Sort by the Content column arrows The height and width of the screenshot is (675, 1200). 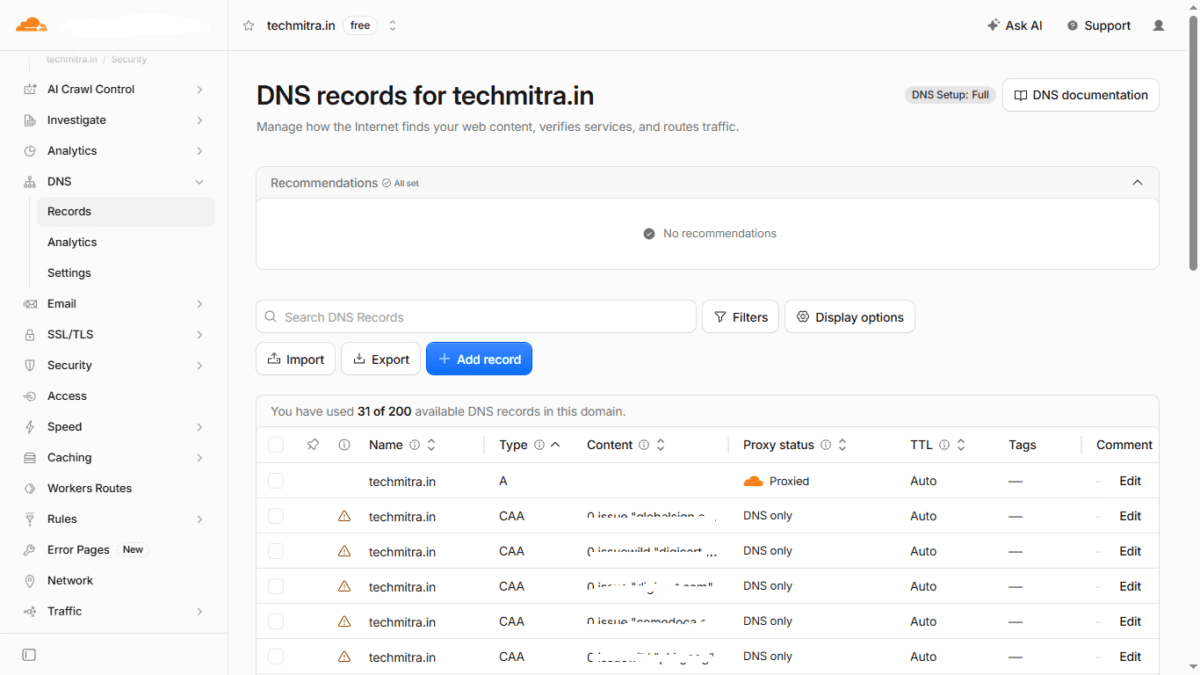[x=660, y=445]
